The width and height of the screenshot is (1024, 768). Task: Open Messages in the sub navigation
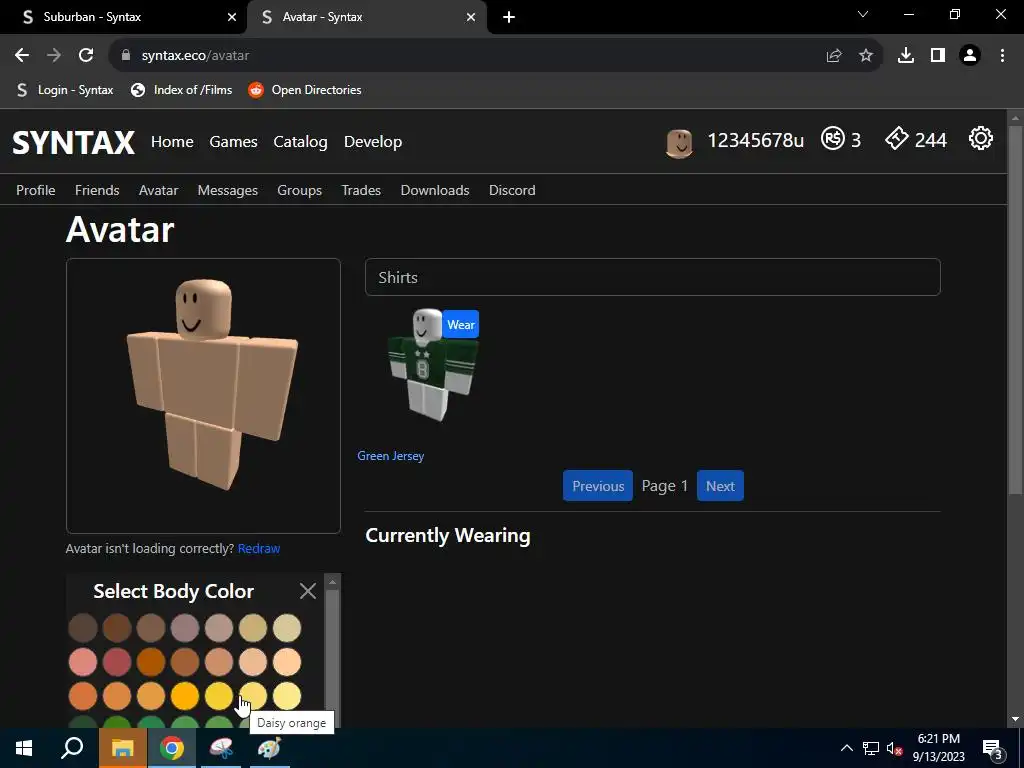pyautogui.click(x=227, y=190)
